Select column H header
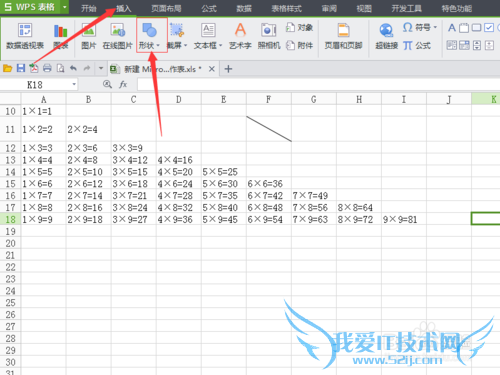The image size is (500, 375). (x=359, y=99)
